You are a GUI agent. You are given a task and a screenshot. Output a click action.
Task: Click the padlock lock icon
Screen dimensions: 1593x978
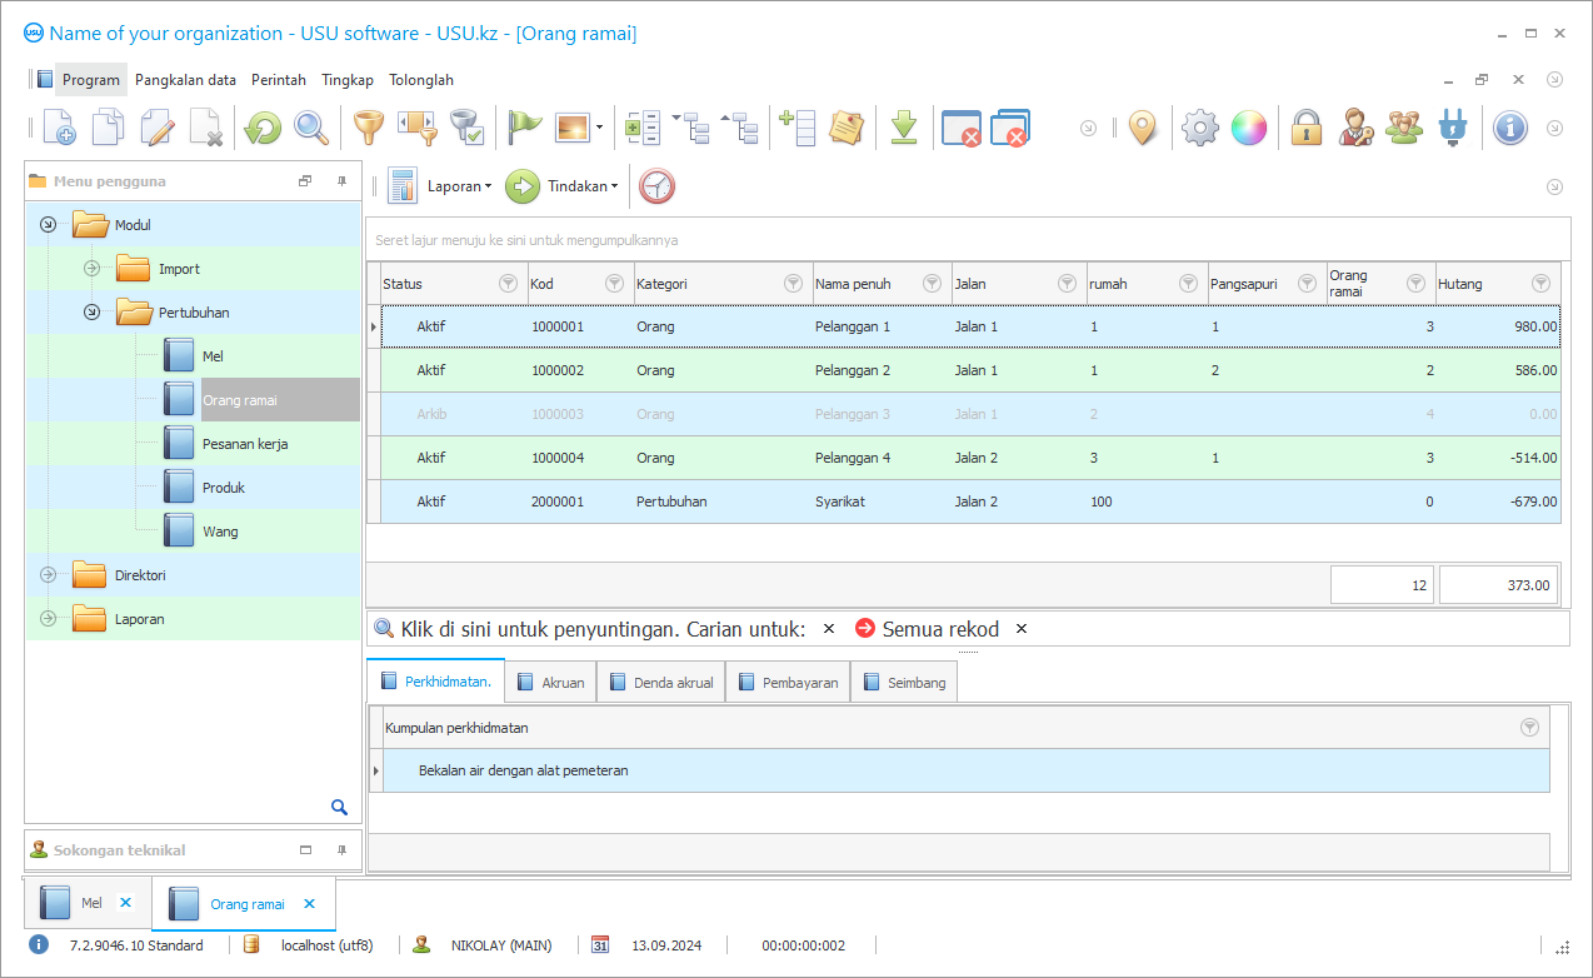1306,128
